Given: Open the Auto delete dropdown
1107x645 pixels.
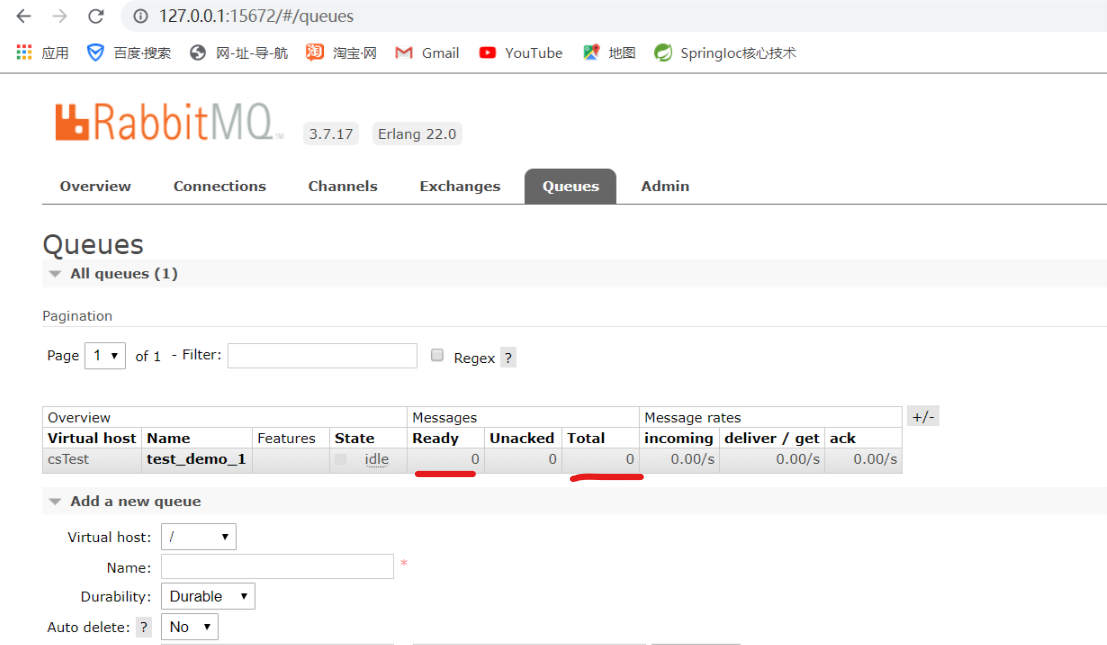Looking at the screenshot, I should (x=189, y=627).
